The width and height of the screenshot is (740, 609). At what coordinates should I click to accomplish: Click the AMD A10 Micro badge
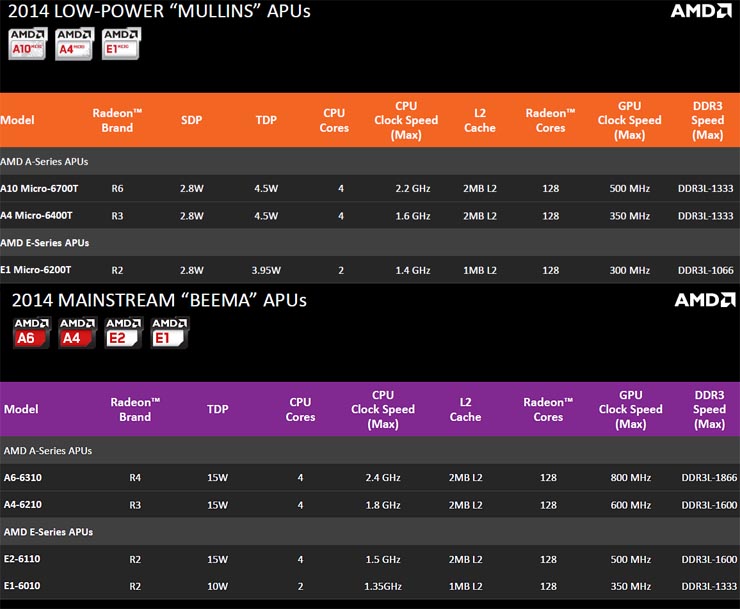(x=28, y=45)
